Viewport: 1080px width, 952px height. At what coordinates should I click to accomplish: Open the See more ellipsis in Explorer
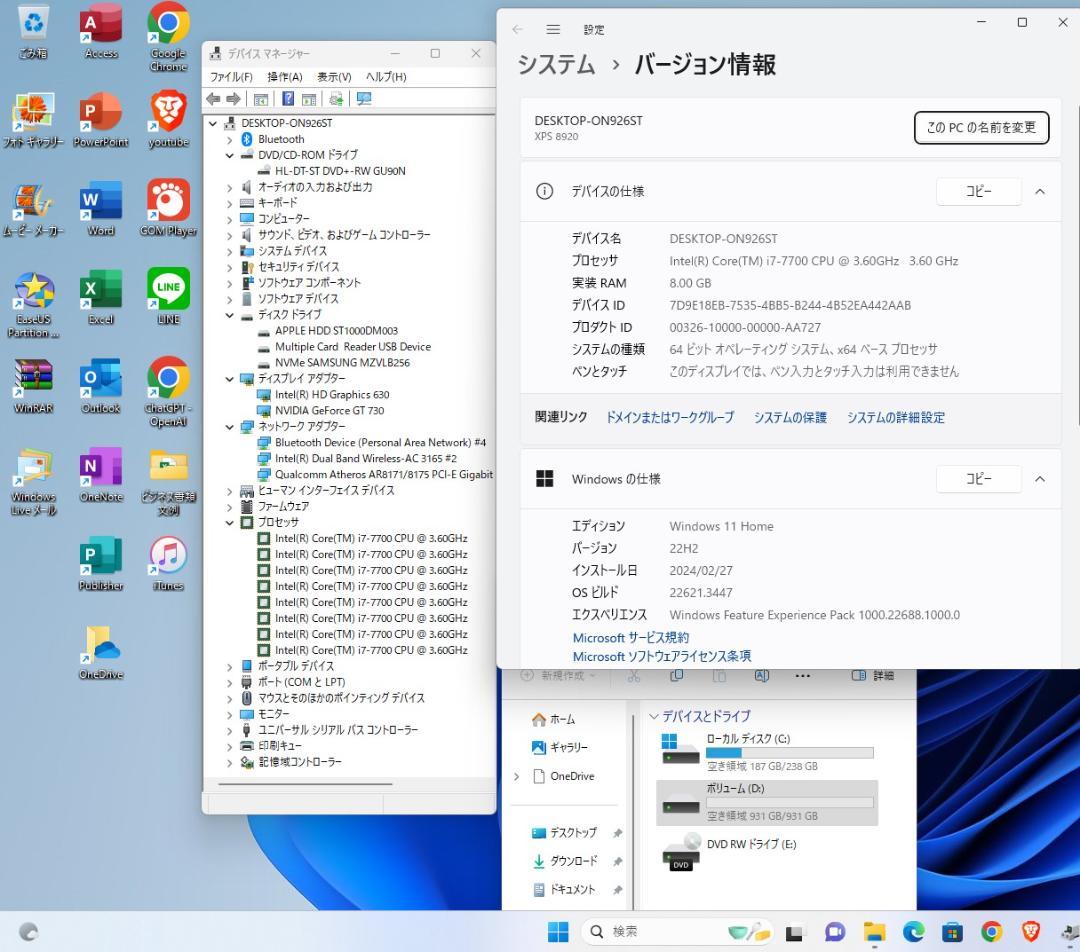coord(802,676)
